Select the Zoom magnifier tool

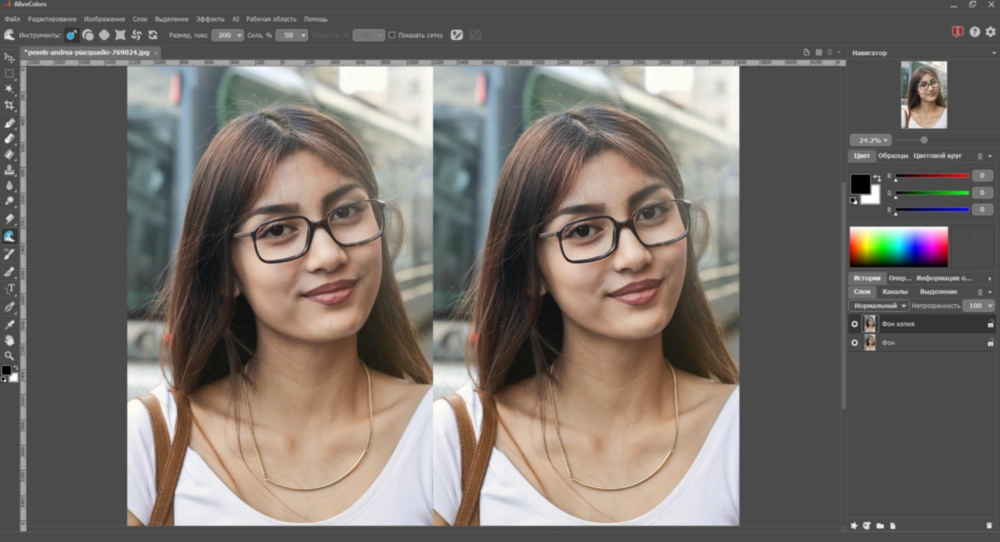click(x=9, y=356)
